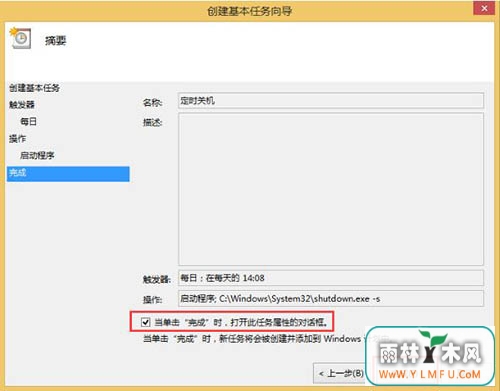Select the highlighted 完成 step
Screen dimensions: 500x391
(x=68, y=174)
